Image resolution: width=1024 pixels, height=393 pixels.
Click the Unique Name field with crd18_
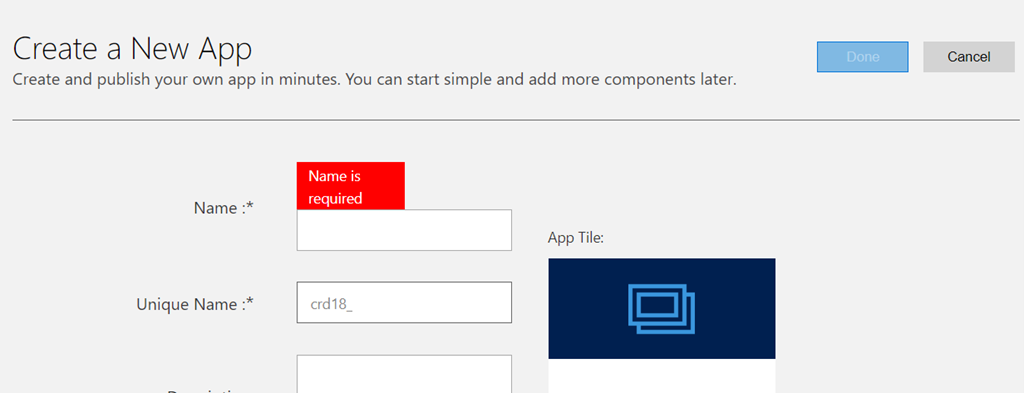pos(404,302)
